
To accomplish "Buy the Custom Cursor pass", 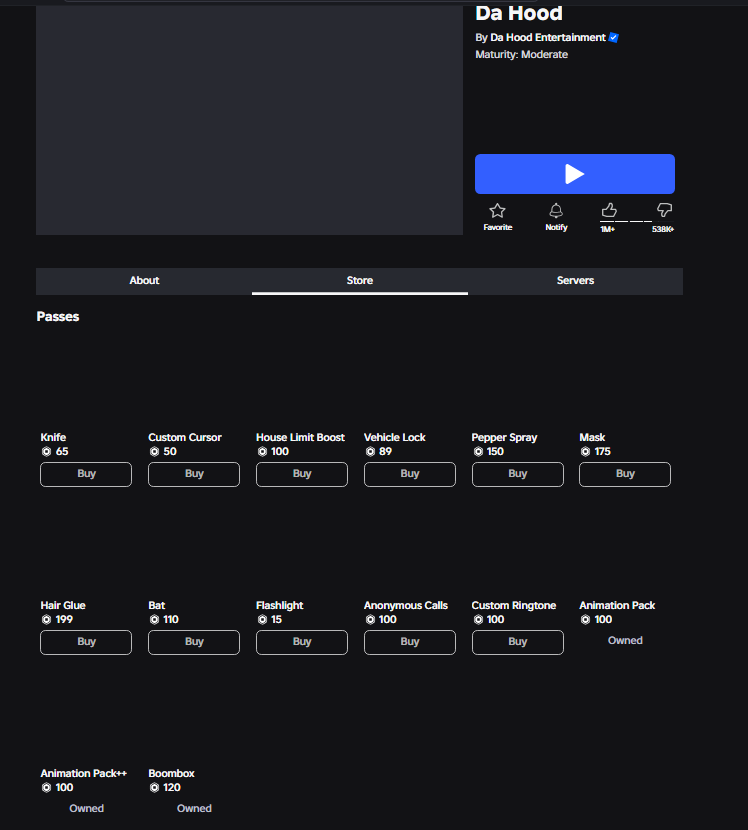I will pos(194,474).
